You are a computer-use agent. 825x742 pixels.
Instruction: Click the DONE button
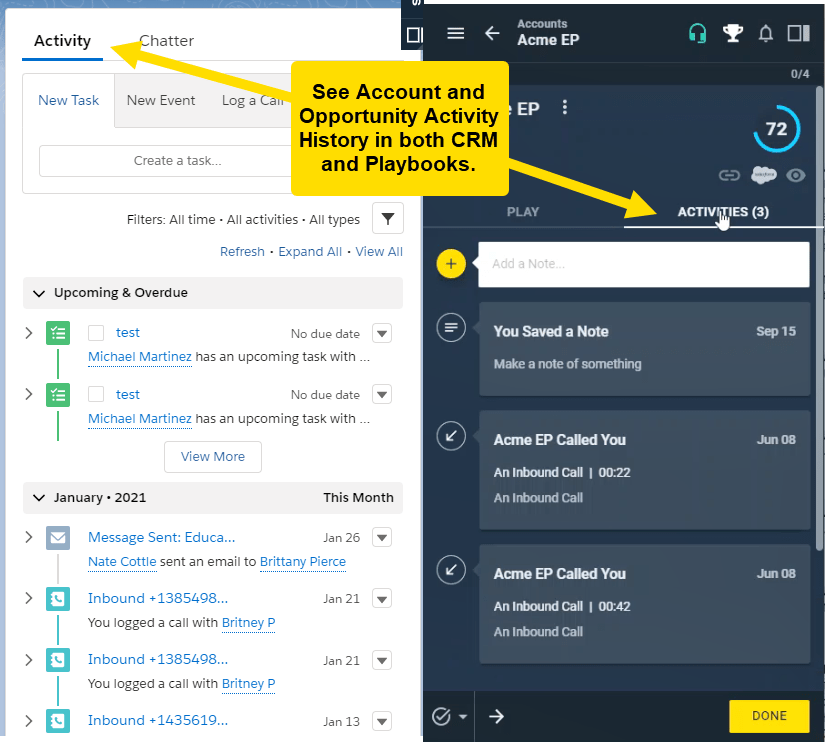(x=769, y=716)
